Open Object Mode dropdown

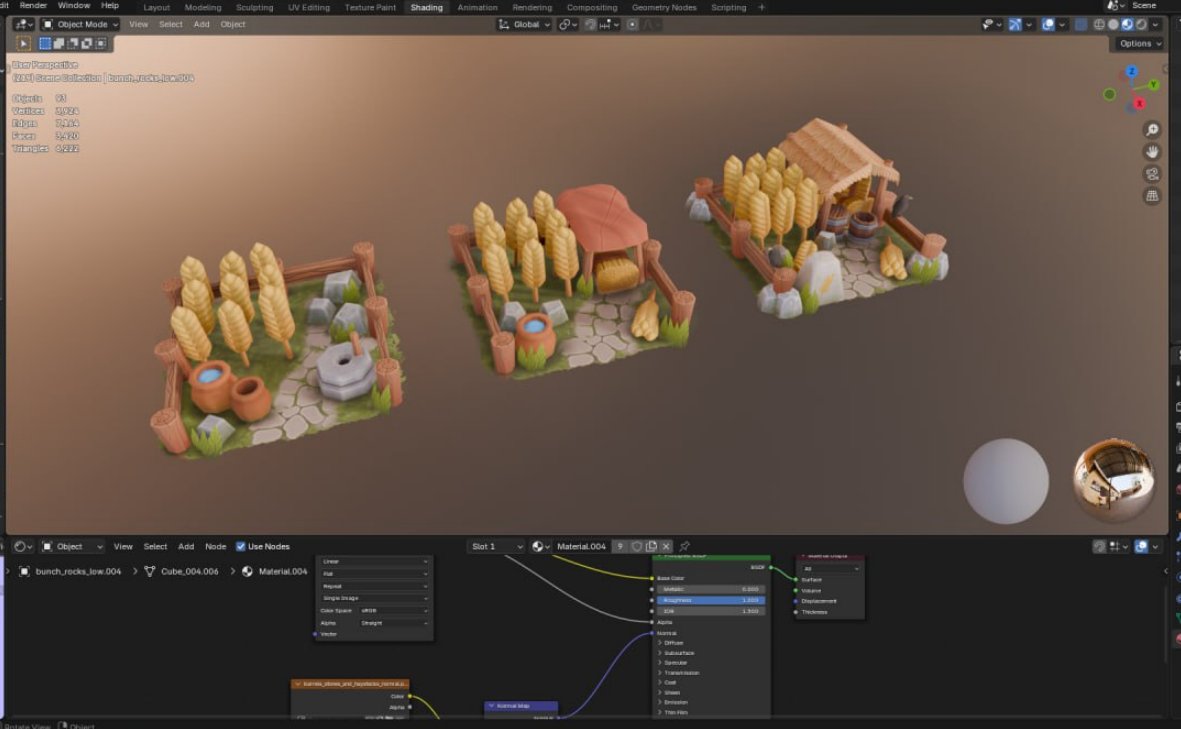pos(80,24)
